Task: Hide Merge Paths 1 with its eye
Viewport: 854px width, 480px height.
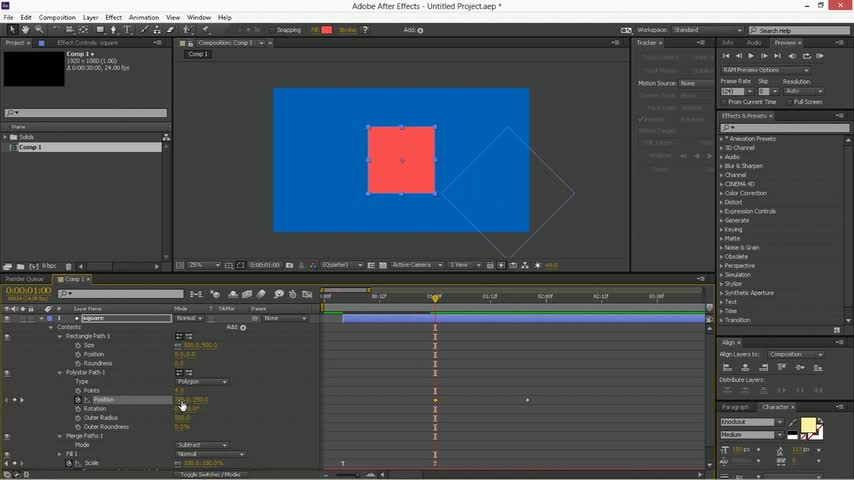Action: click(x=7, y=436)
